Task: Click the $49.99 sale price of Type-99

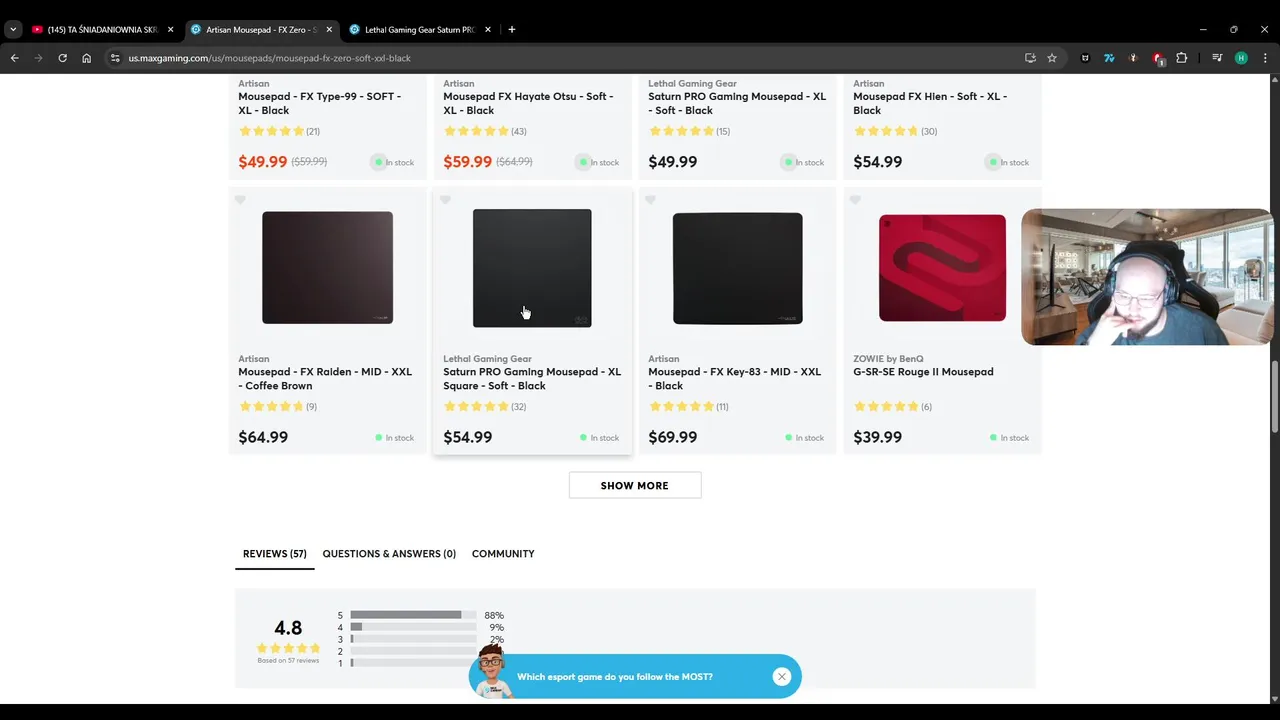Action: pos(263,162)
